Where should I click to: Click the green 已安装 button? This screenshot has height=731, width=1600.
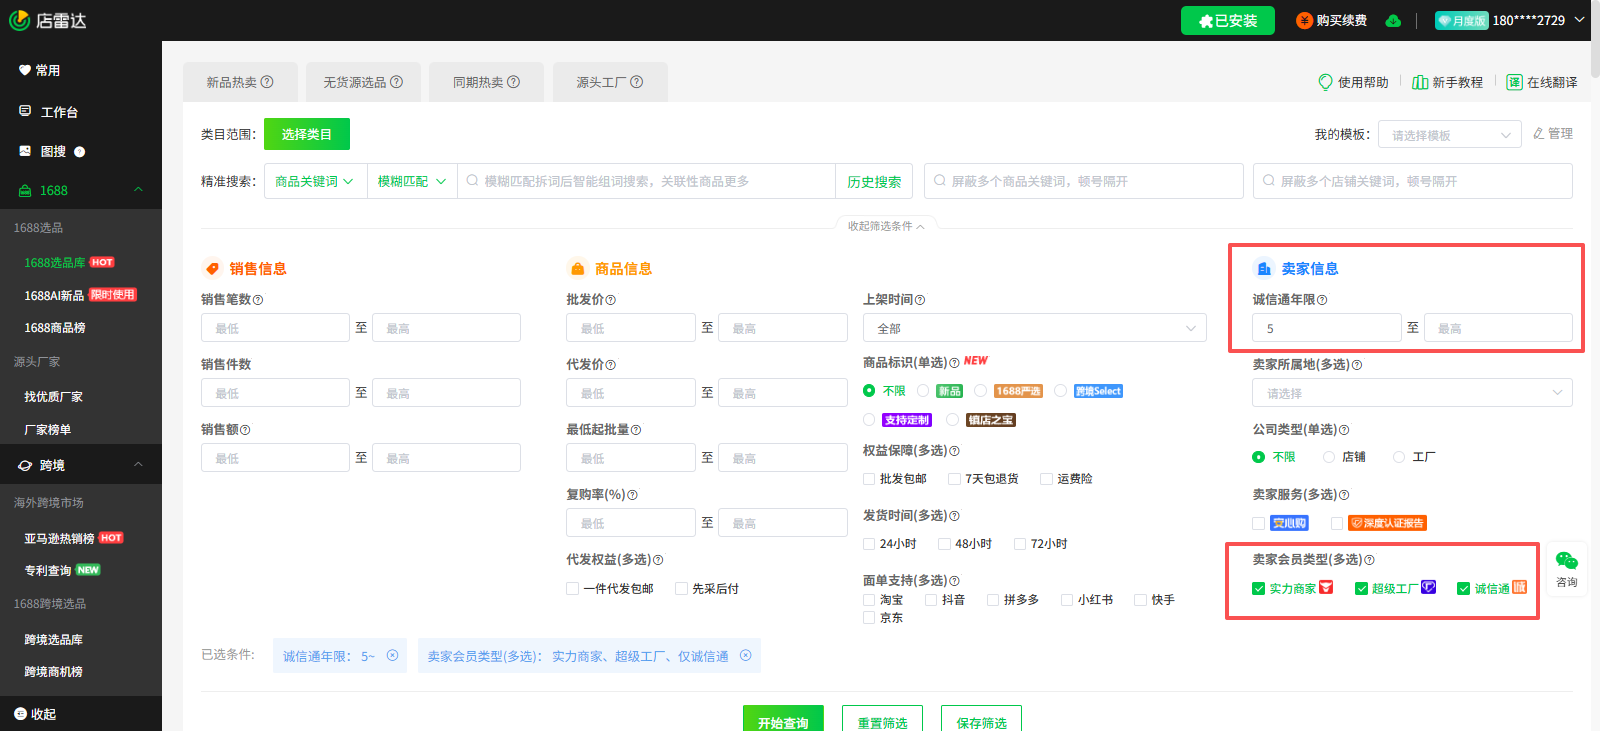click(x=1228, y=21)
